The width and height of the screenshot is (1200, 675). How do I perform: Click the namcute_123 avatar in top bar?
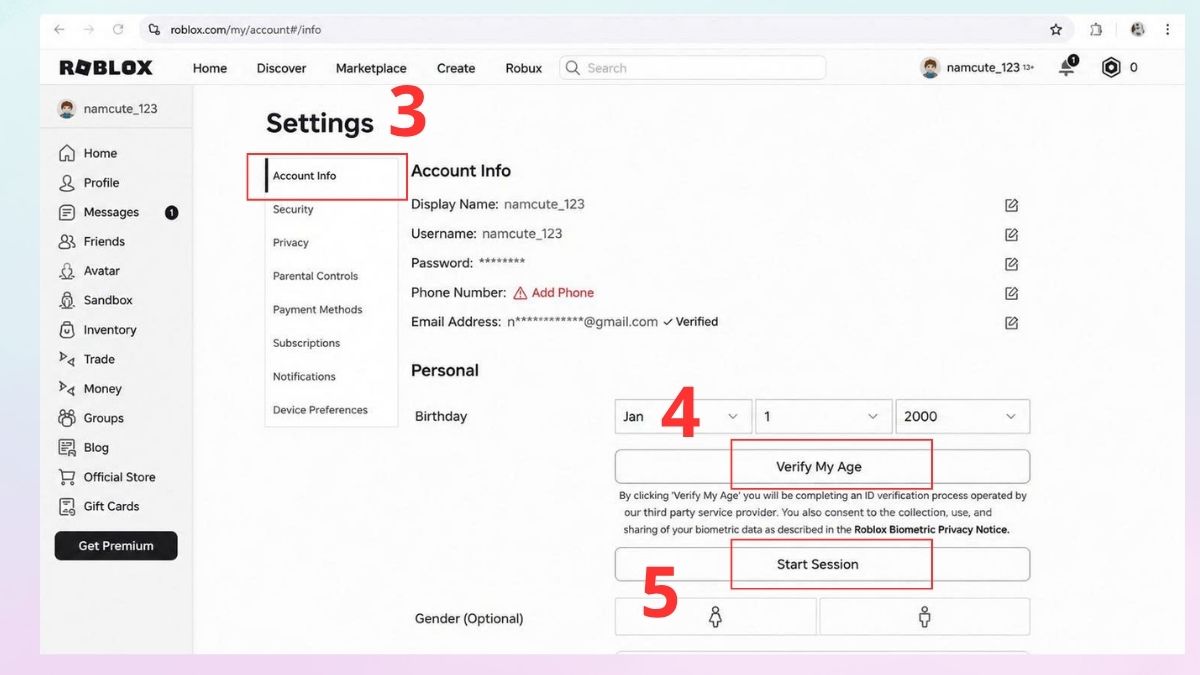(x=931, y=68)
